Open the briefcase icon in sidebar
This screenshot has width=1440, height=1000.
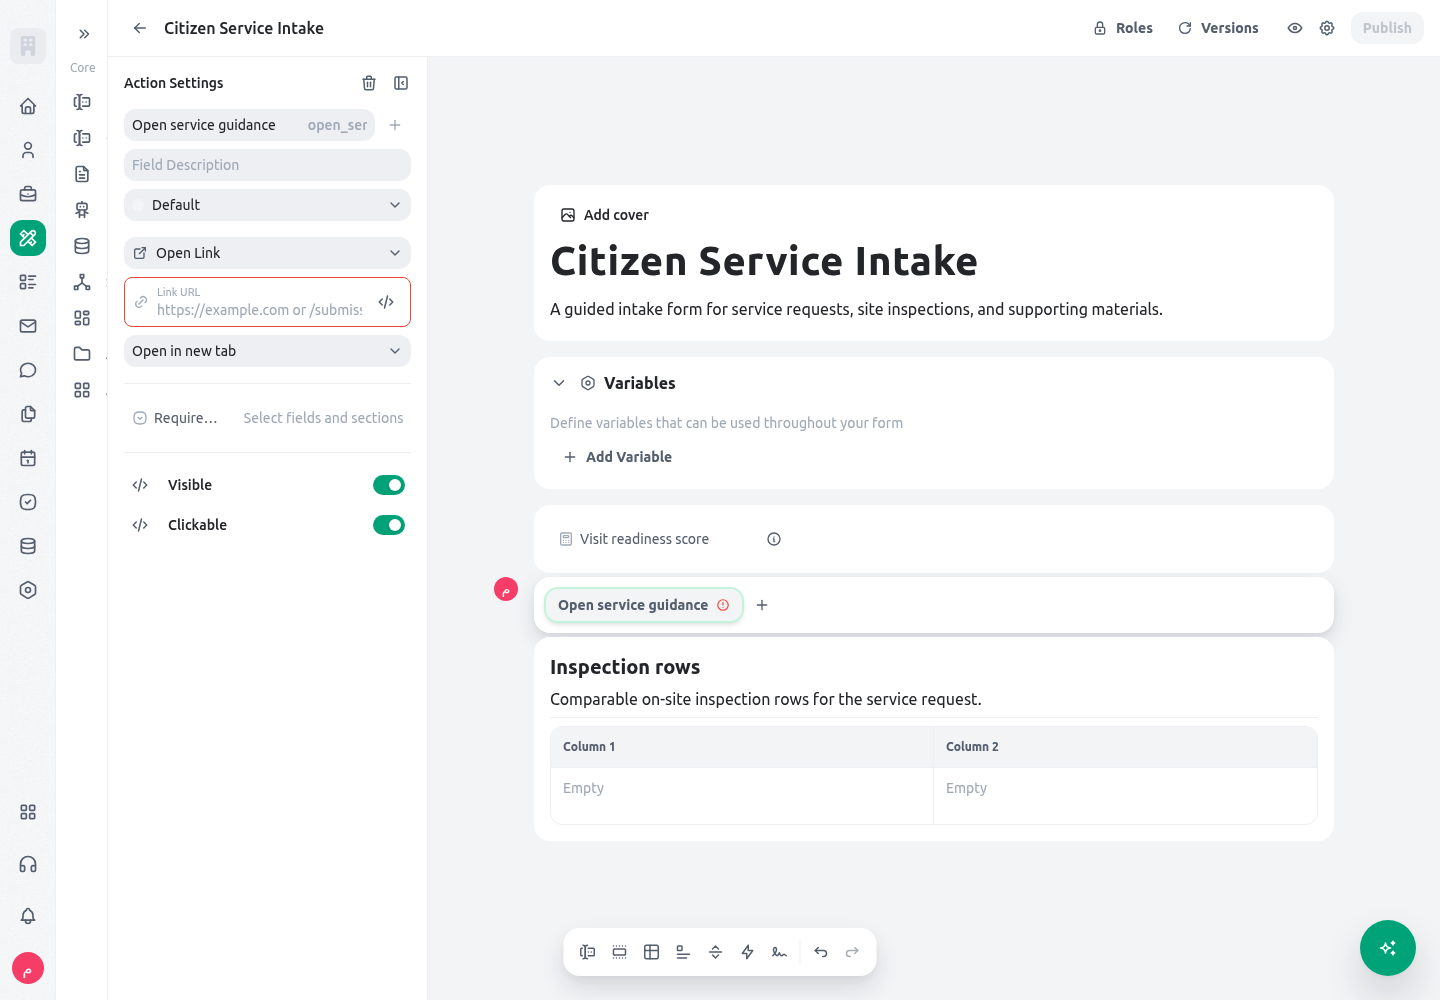[28, 194]
